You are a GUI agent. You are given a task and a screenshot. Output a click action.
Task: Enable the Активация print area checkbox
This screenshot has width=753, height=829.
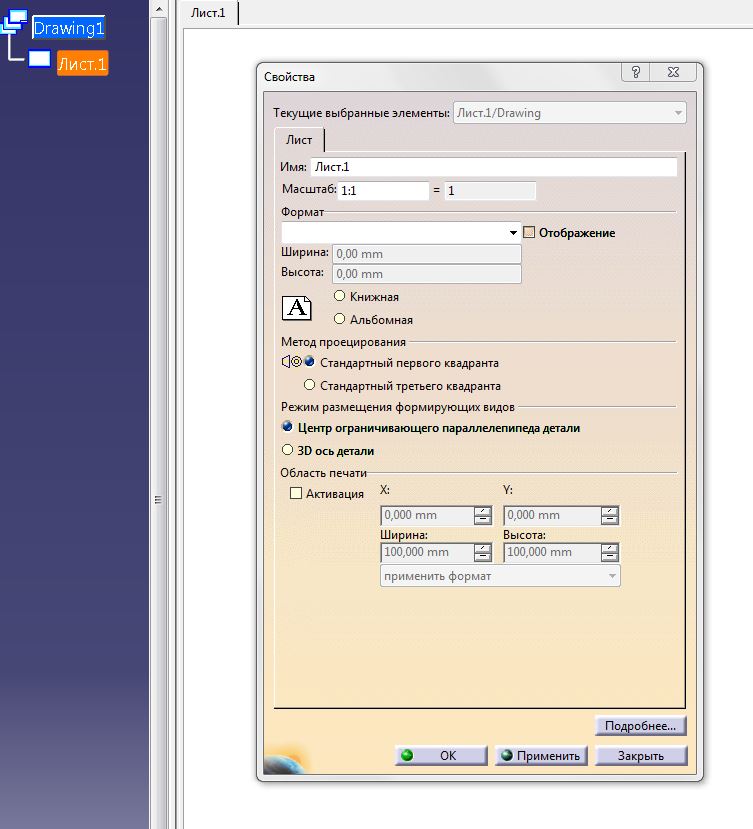(x=296, y=493)
